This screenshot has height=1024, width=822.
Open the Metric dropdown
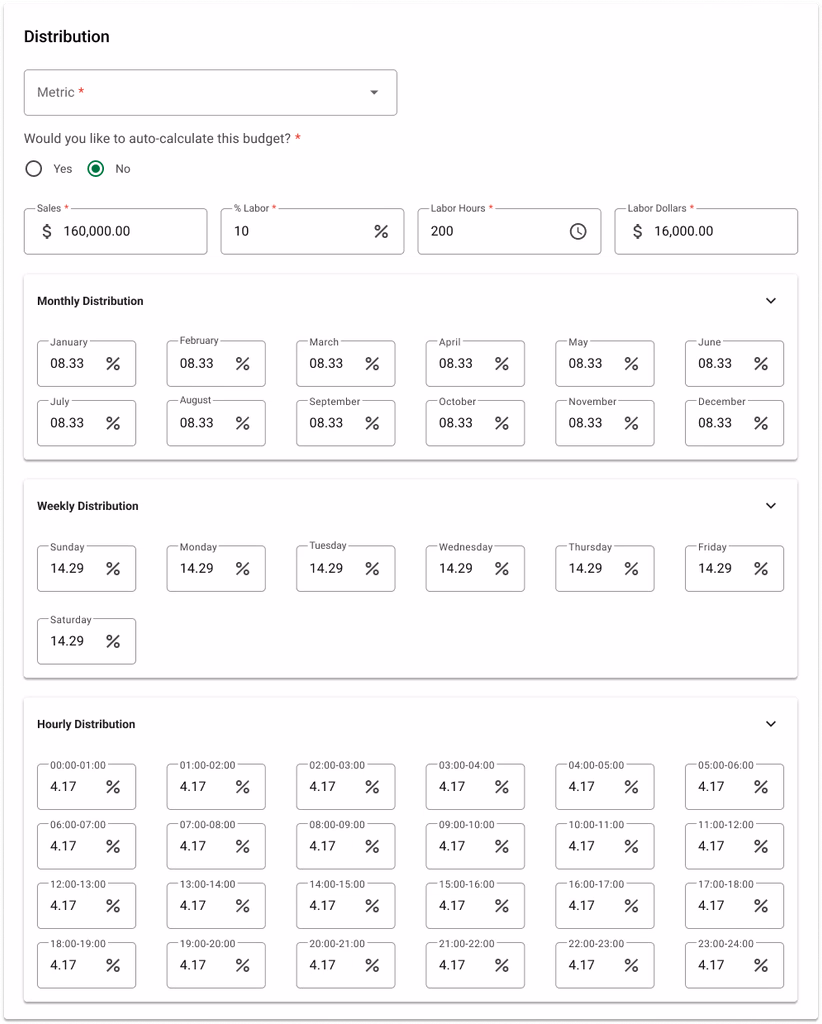tap(210, 92)
